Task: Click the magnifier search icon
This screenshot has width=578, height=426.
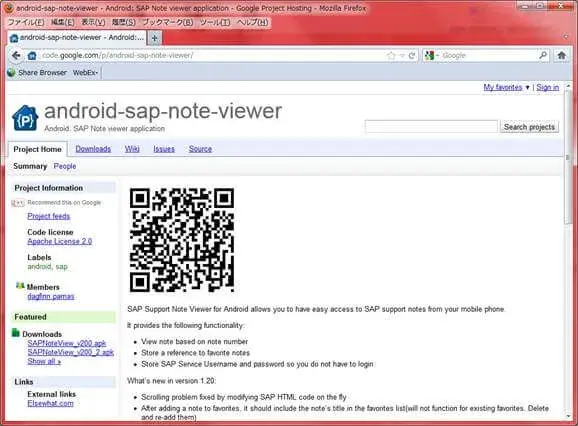Action: point(543,56)
